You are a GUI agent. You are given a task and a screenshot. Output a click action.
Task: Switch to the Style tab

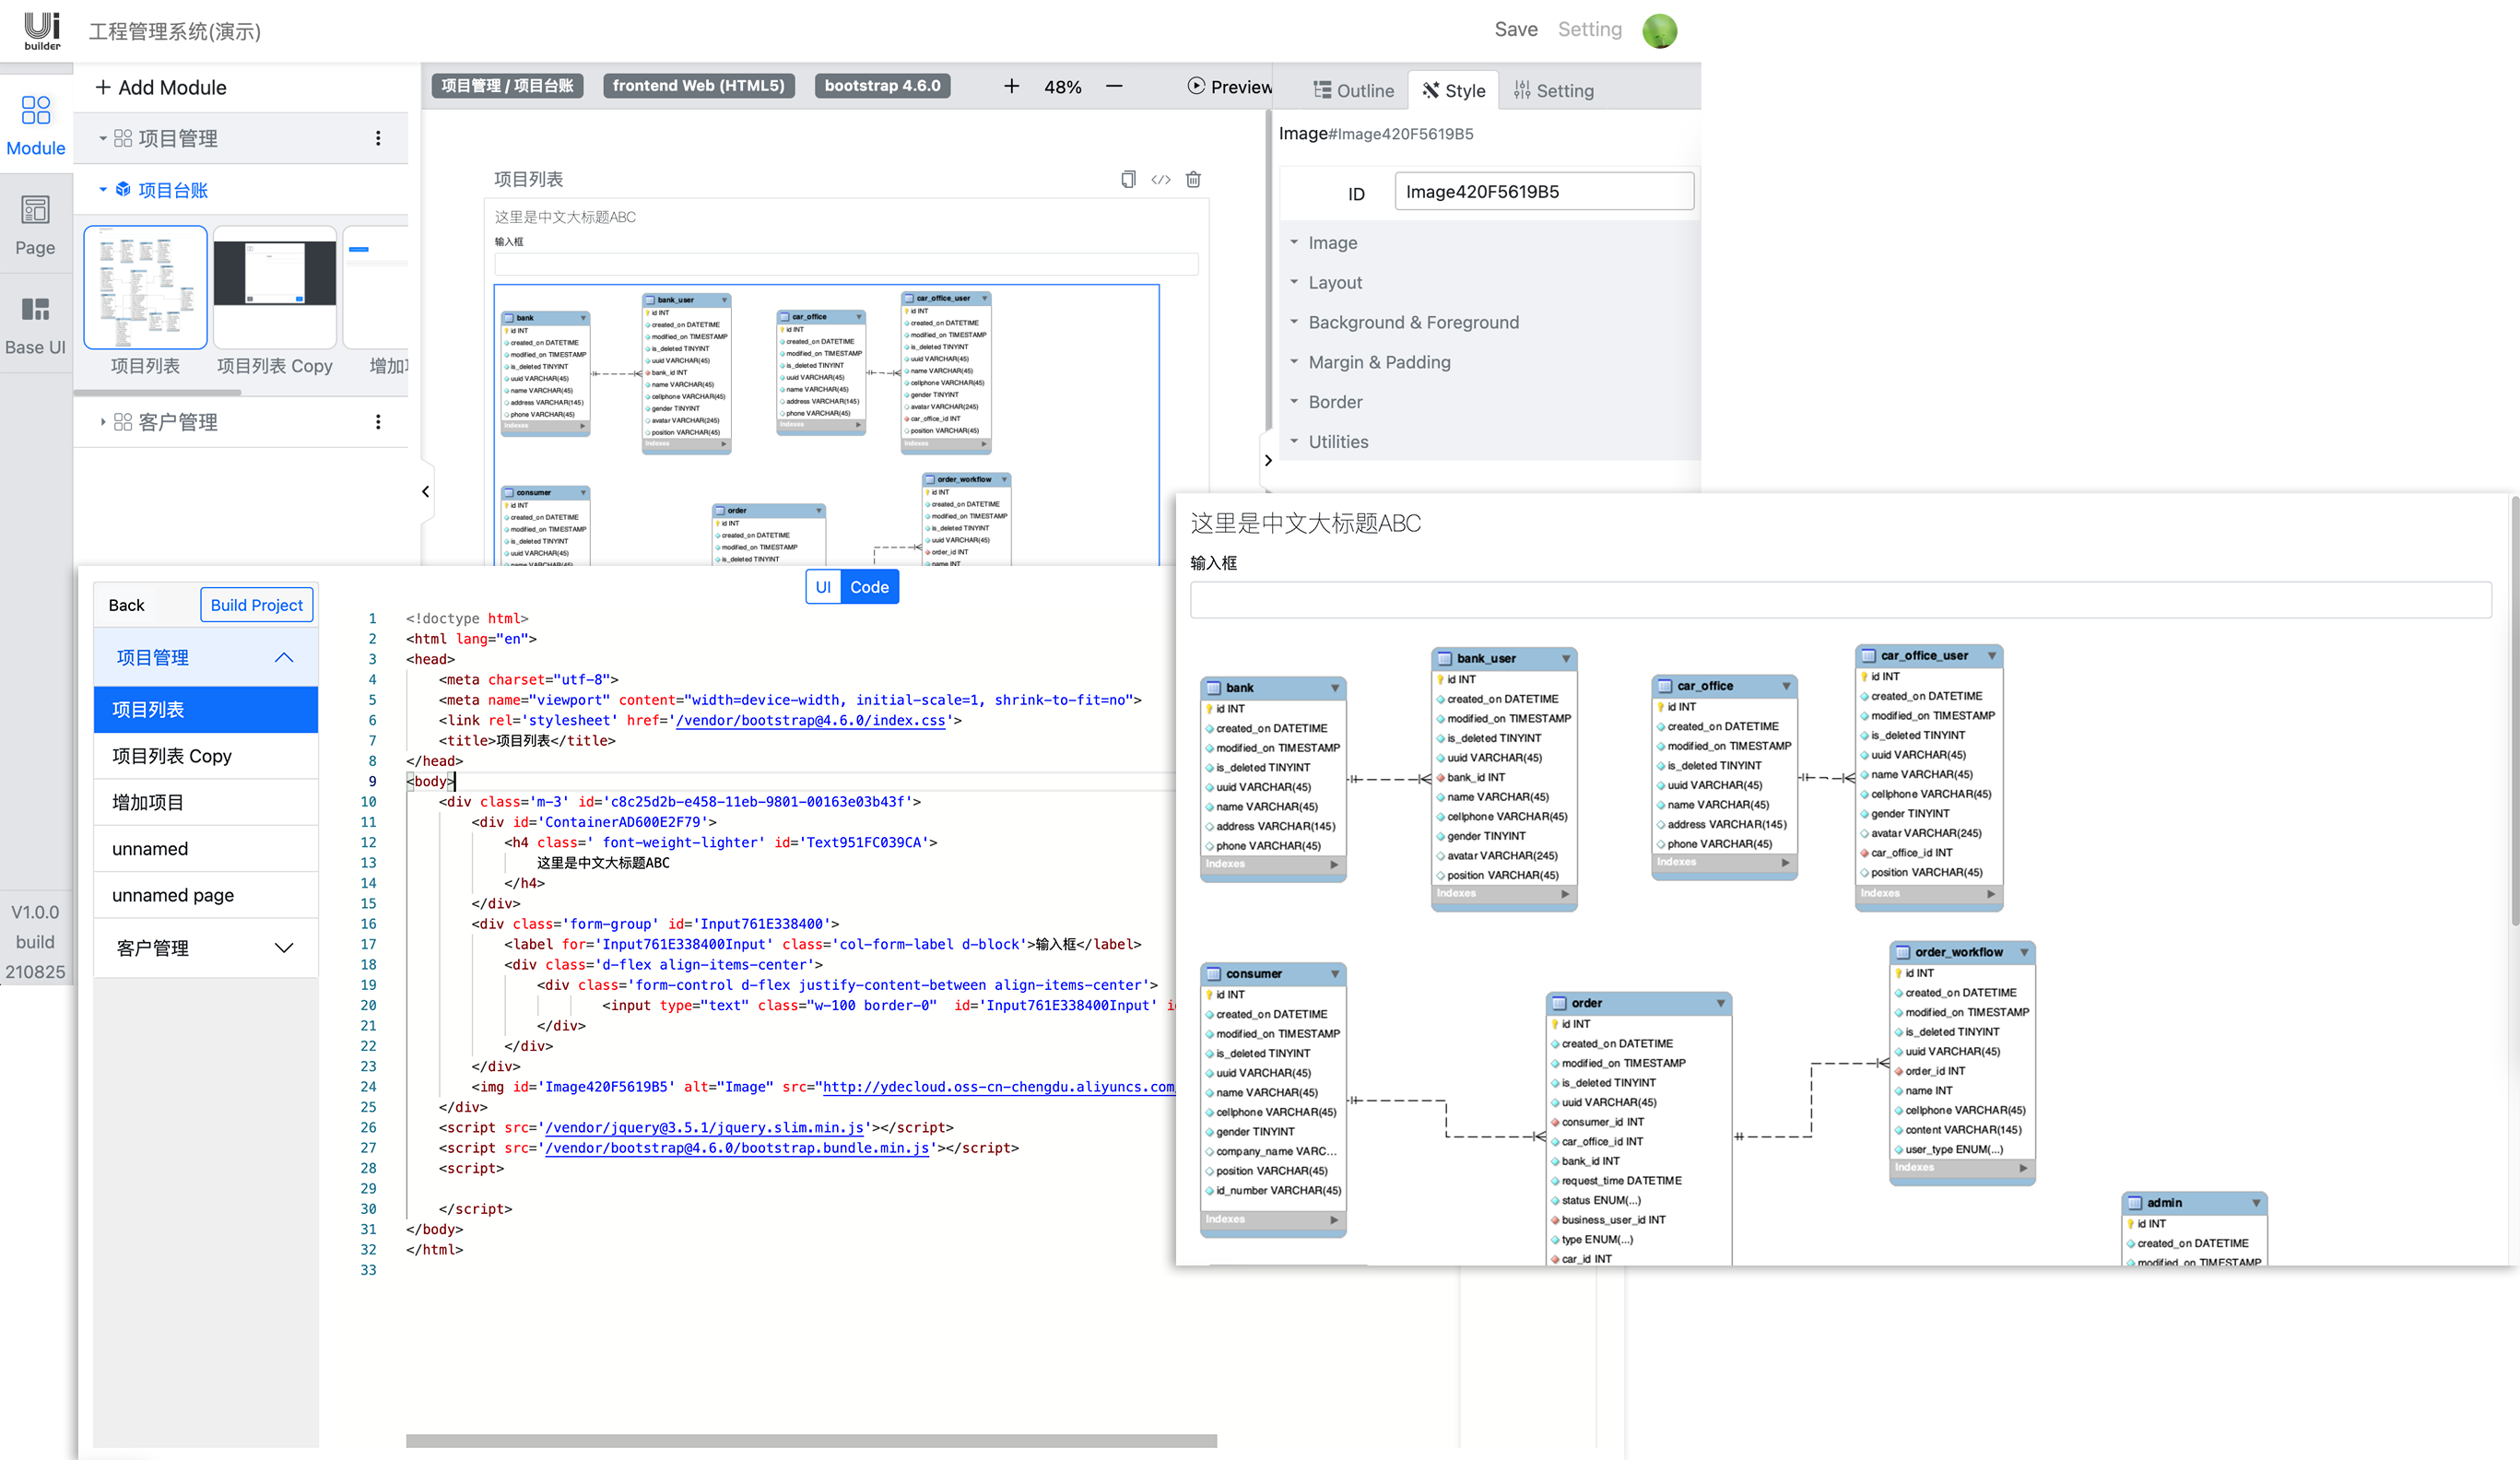[x=1453, y=90]
